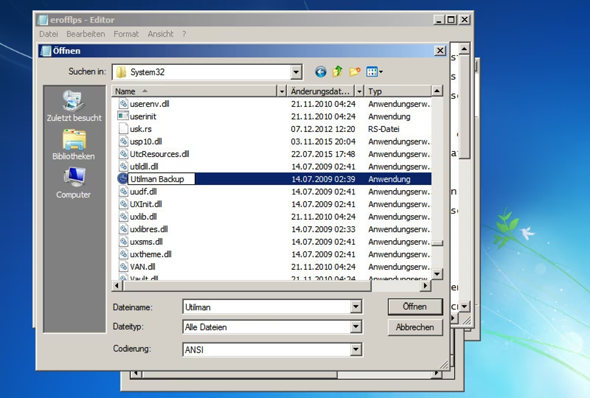Select the usk.rs RS-Datei type cell
The height and width of the screenshot is (398, 590).
tap(383, 129)
